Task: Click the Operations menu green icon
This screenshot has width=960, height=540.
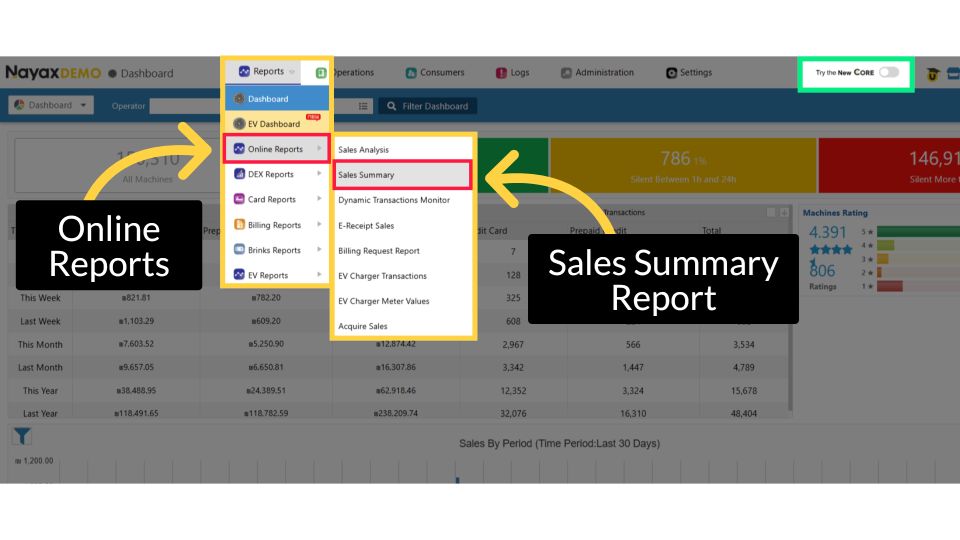Action: [320, 73]
